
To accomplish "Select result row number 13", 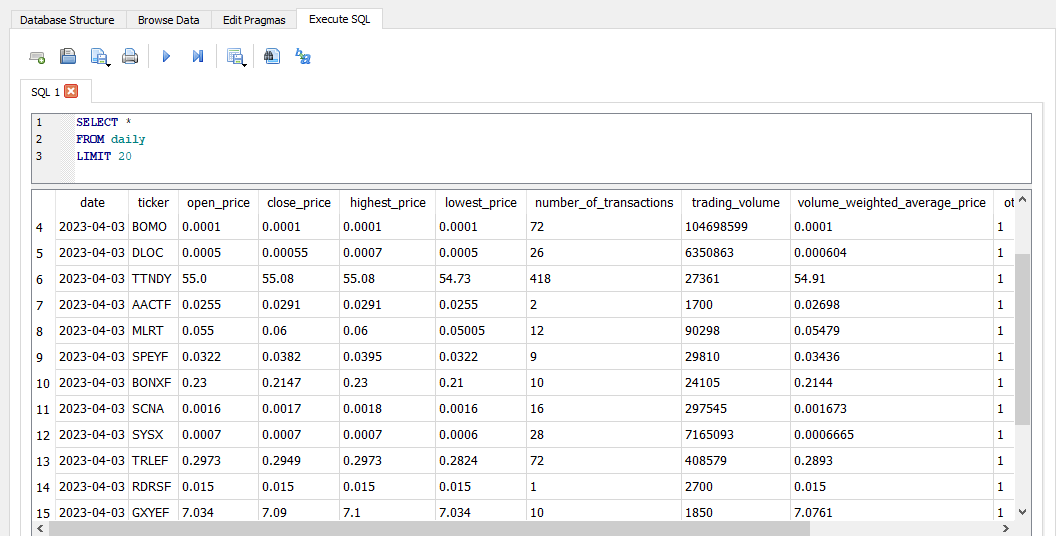I will pos(43,461).
